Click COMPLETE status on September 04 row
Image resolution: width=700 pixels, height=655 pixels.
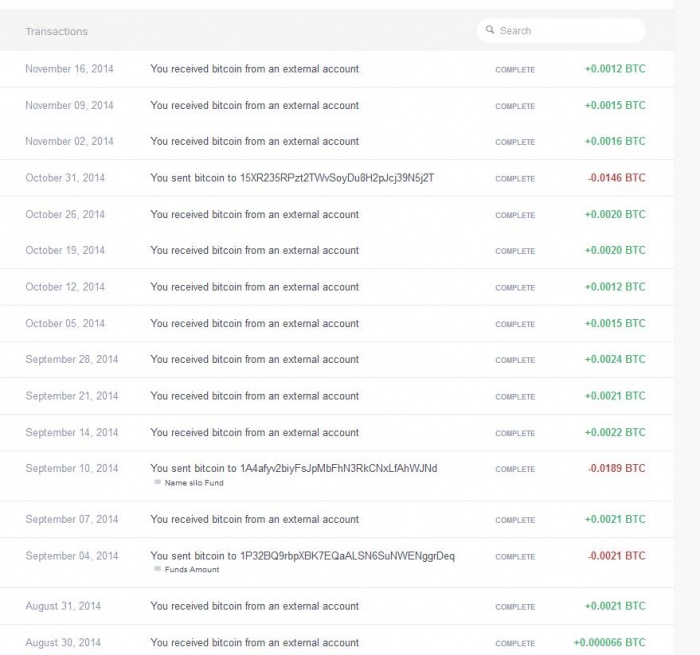pos(515,557)
